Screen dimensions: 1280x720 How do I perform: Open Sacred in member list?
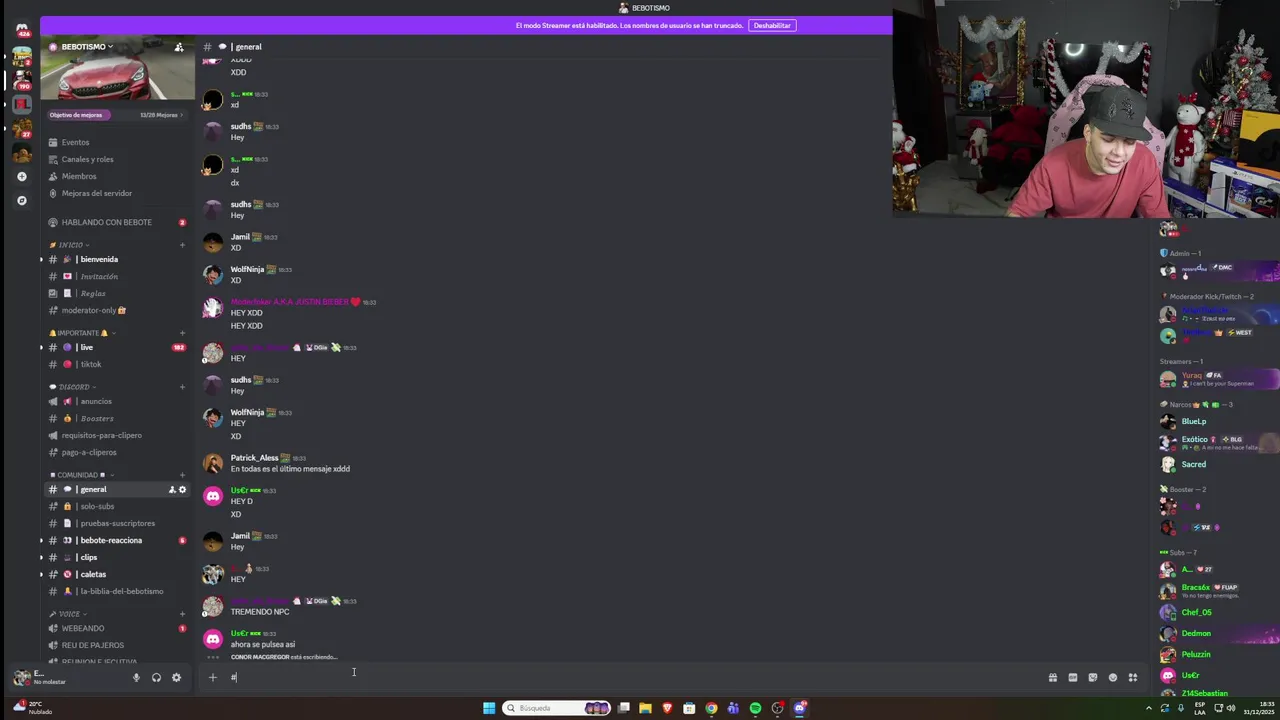(x=1193, y=464)
